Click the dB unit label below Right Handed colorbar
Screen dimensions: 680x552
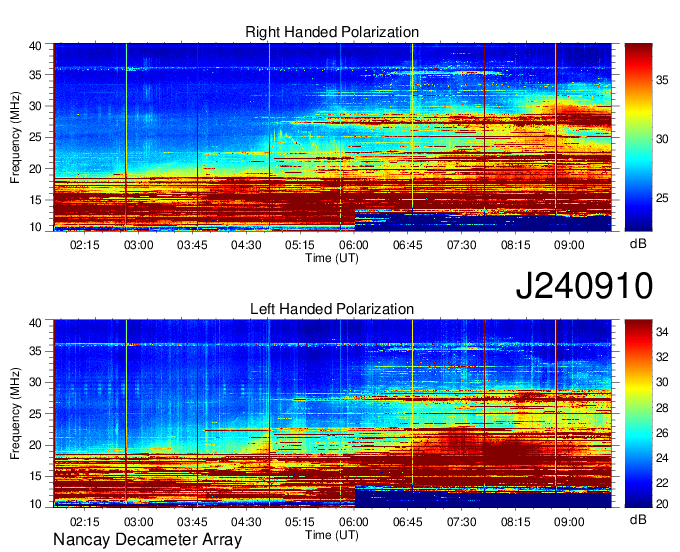638,244
